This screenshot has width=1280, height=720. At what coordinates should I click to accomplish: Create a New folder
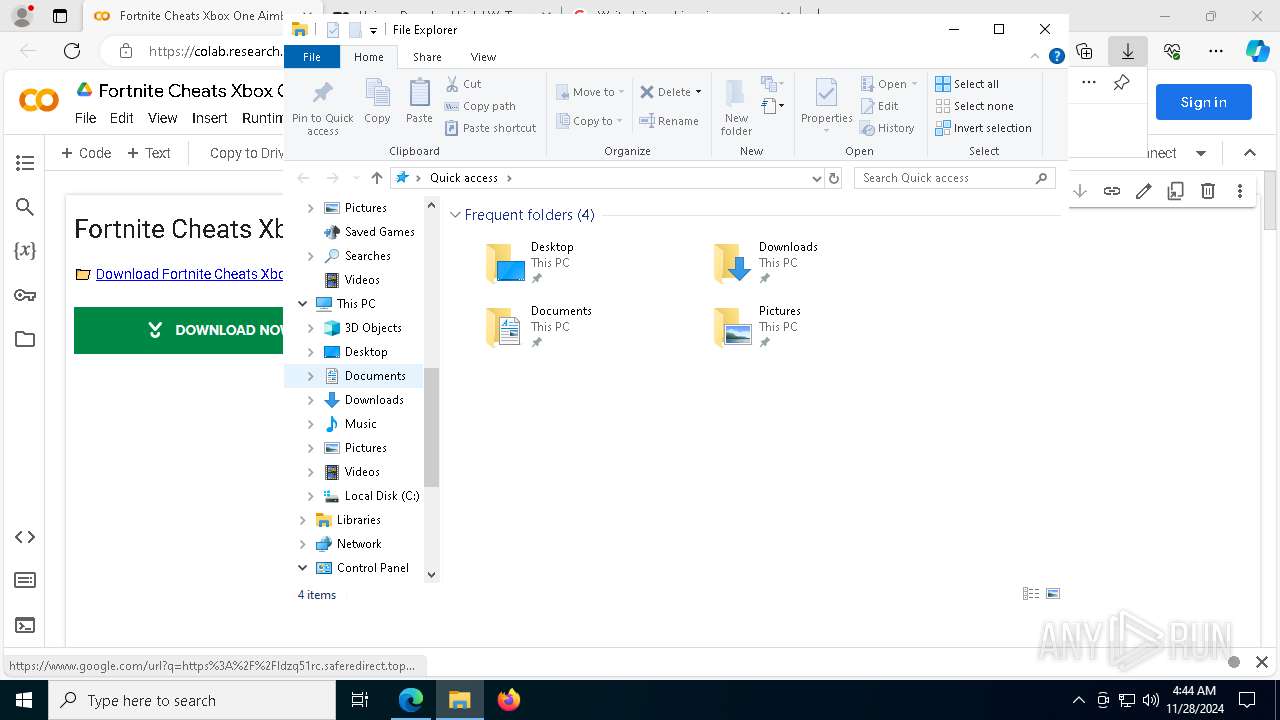tap(736, 107)
